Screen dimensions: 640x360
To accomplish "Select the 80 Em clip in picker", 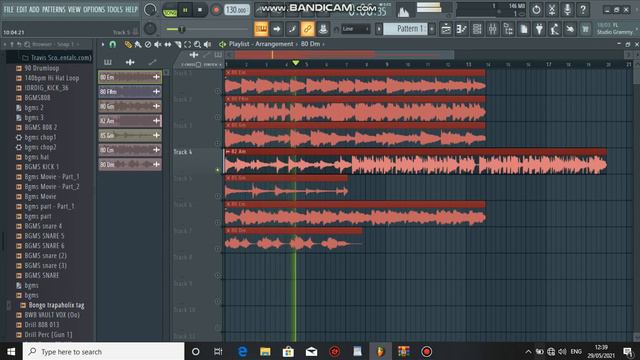I will (130, 77).
